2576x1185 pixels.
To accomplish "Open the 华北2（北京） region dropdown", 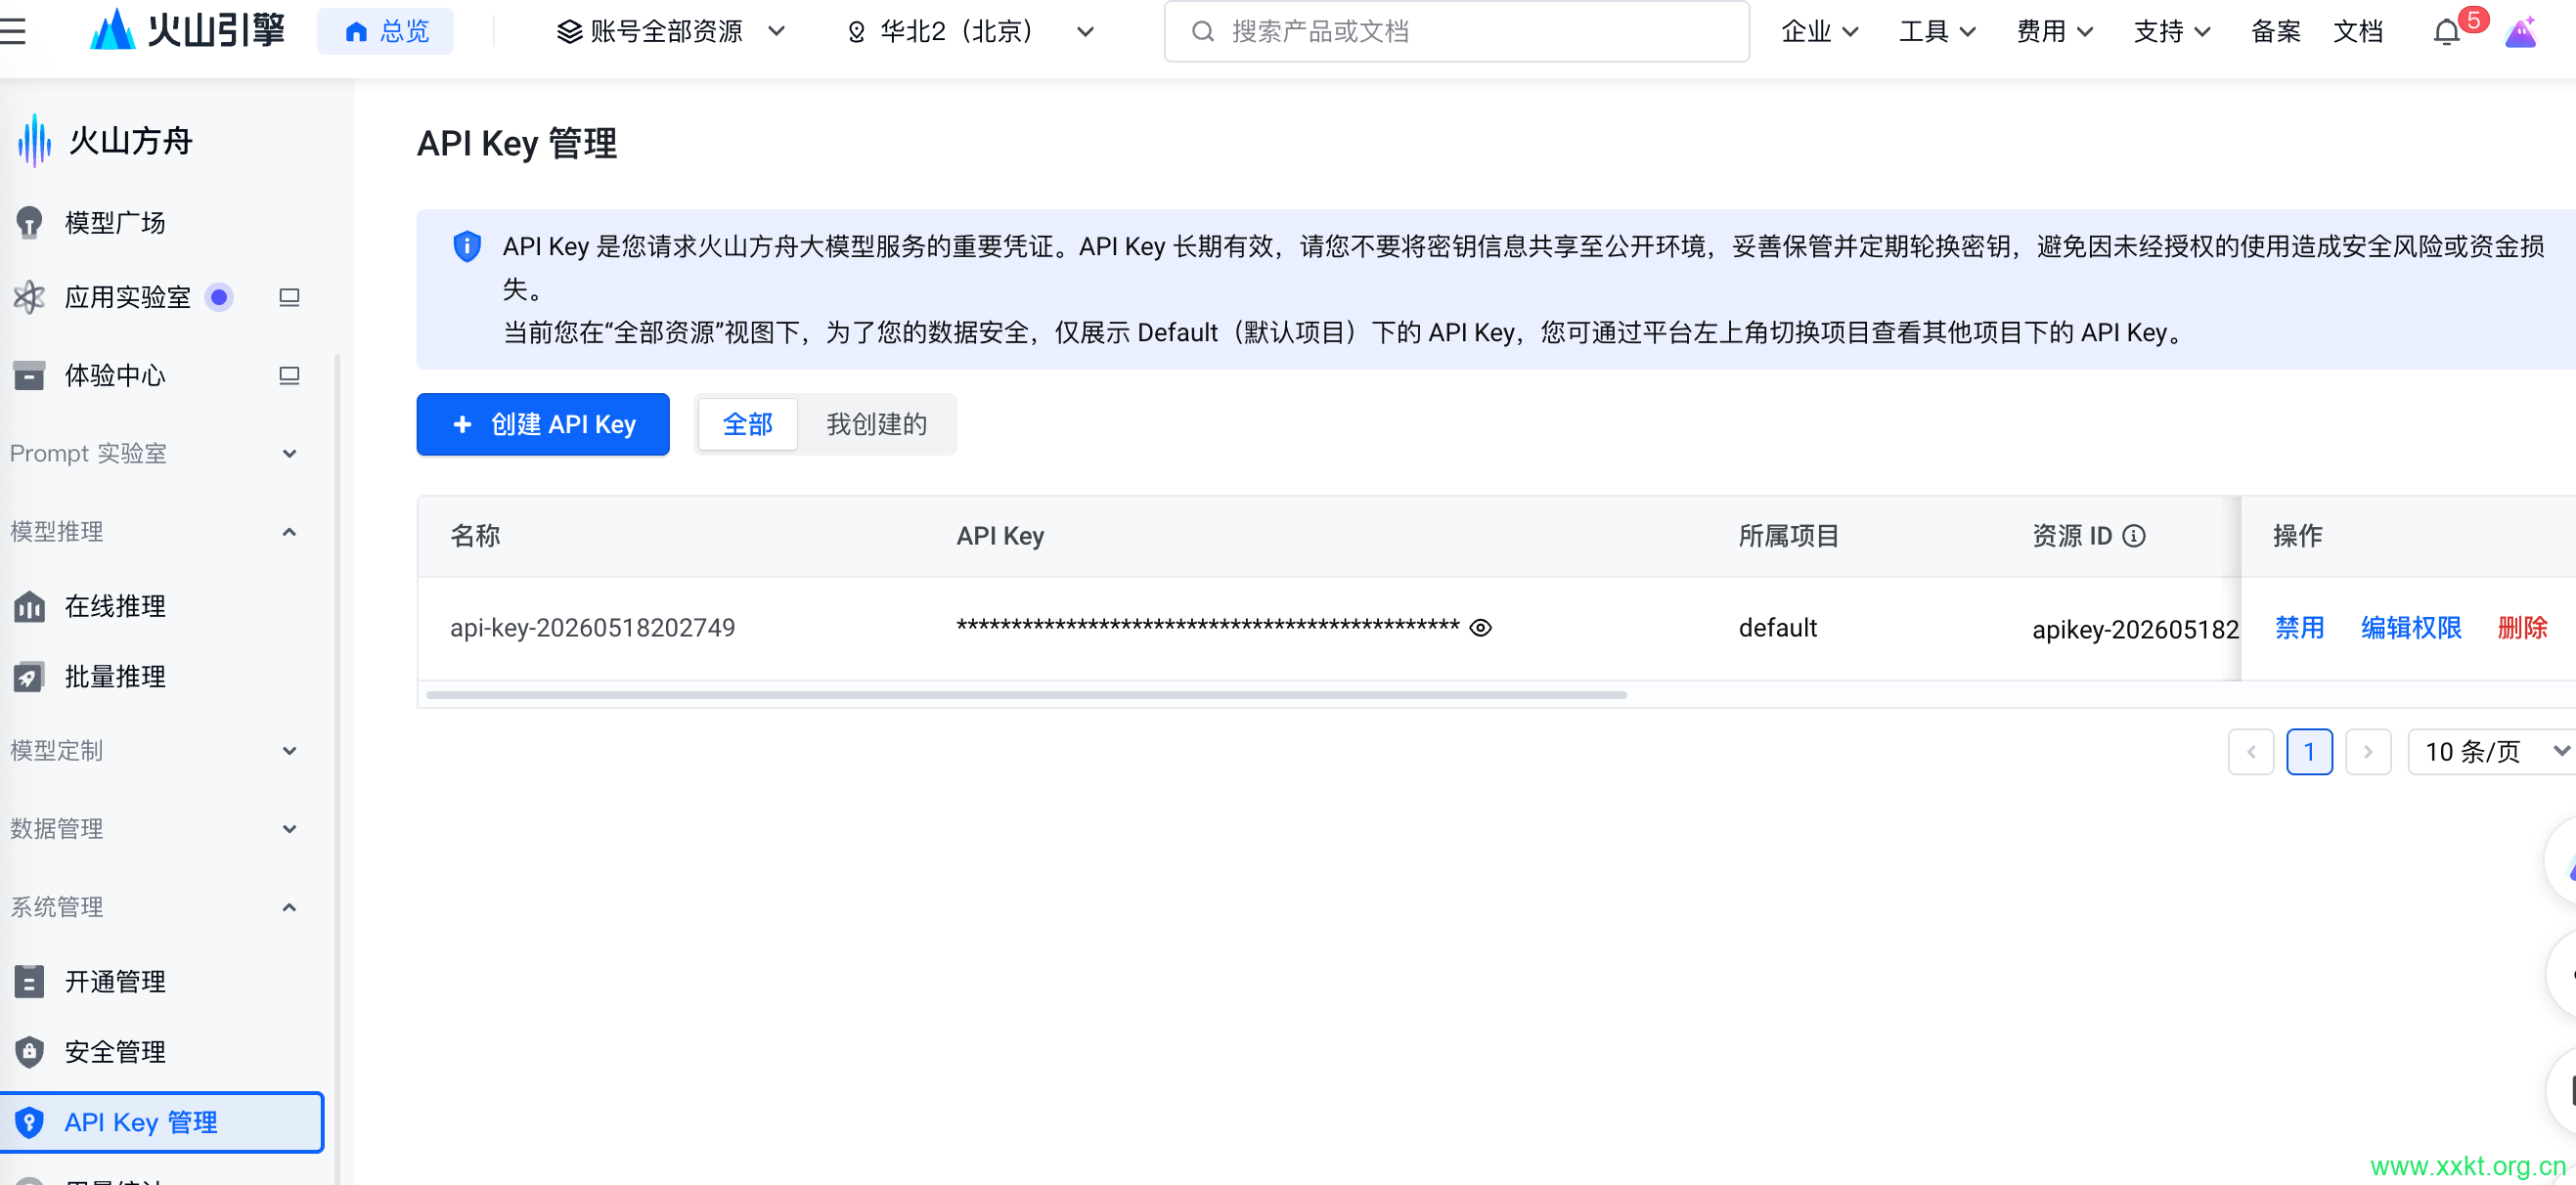I will tap(970, 32).
